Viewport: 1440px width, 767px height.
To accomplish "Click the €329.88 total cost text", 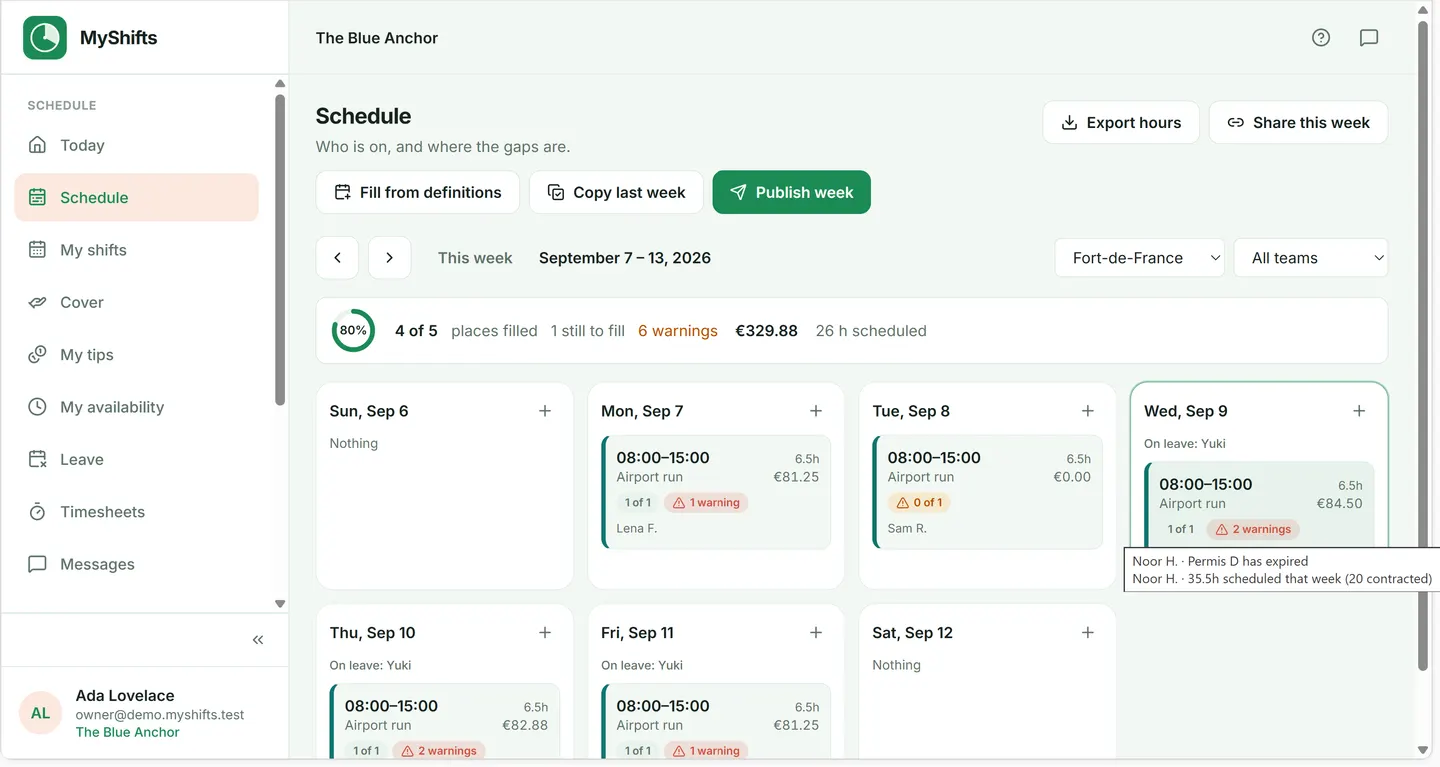I will tap(767, 331).
